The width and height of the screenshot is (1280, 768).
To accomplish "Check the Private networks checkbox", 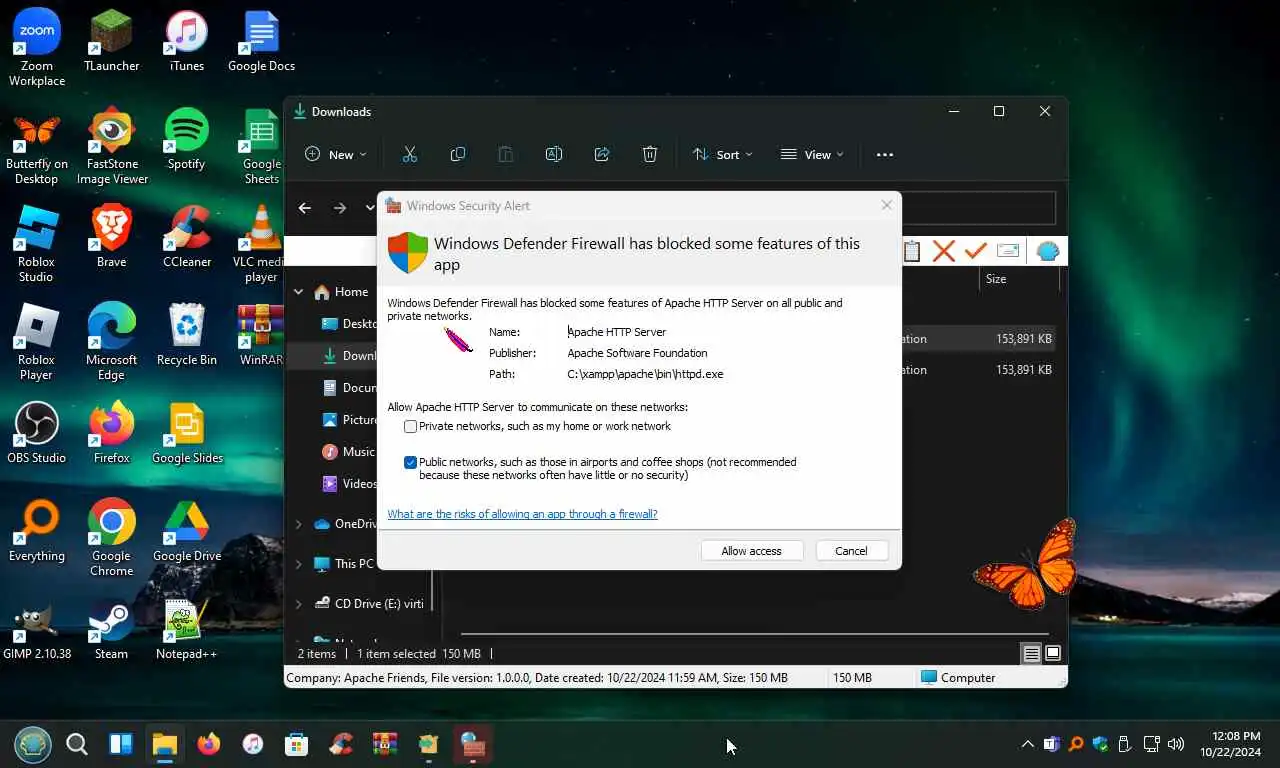I will point(410,427).
